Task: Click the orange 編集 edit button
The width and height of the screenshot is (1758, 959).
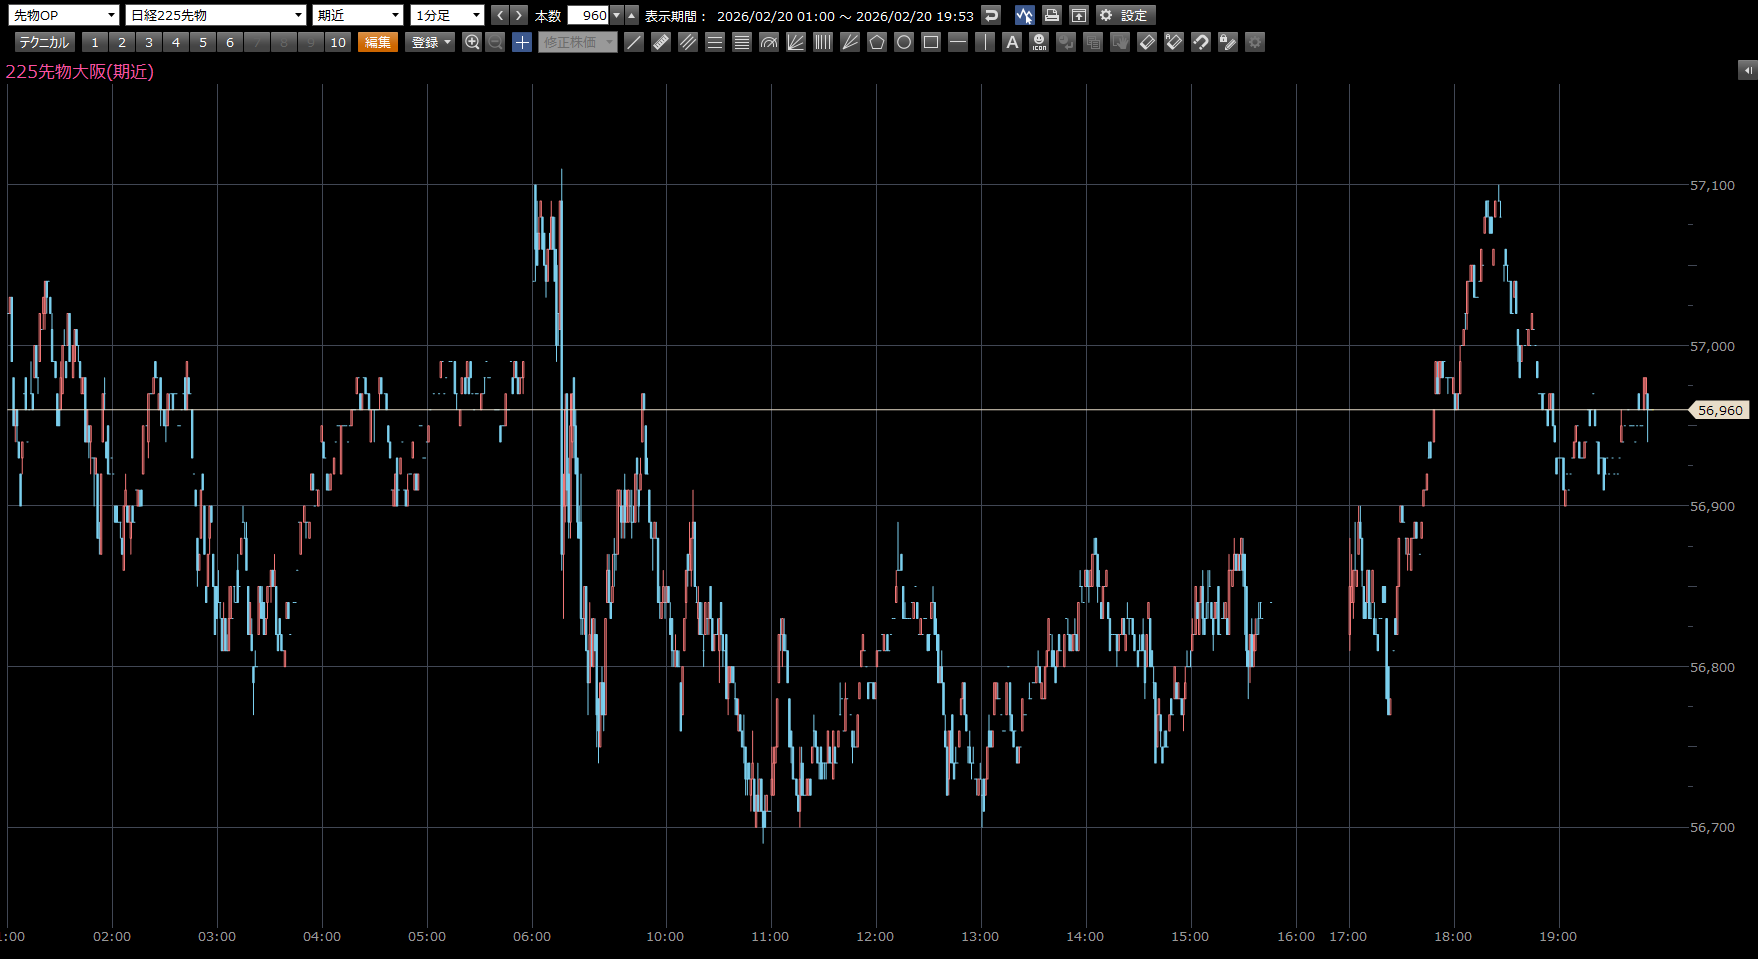Action: click(x=378, y=42)
